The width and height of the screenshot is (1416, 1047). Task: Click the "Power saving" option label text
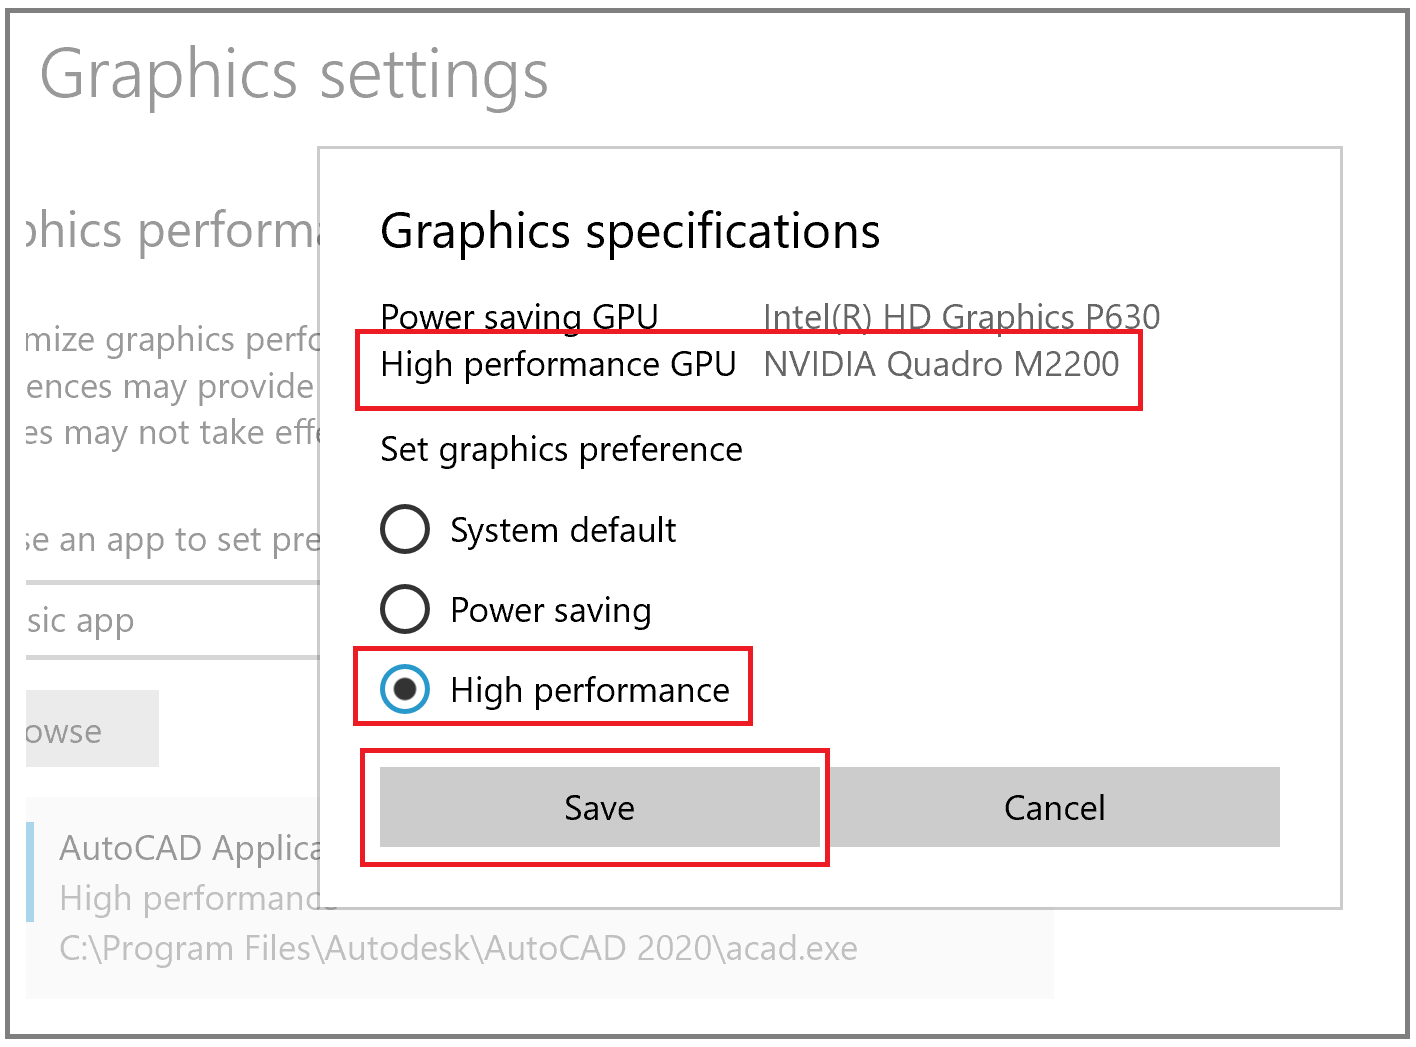[551, 610]
